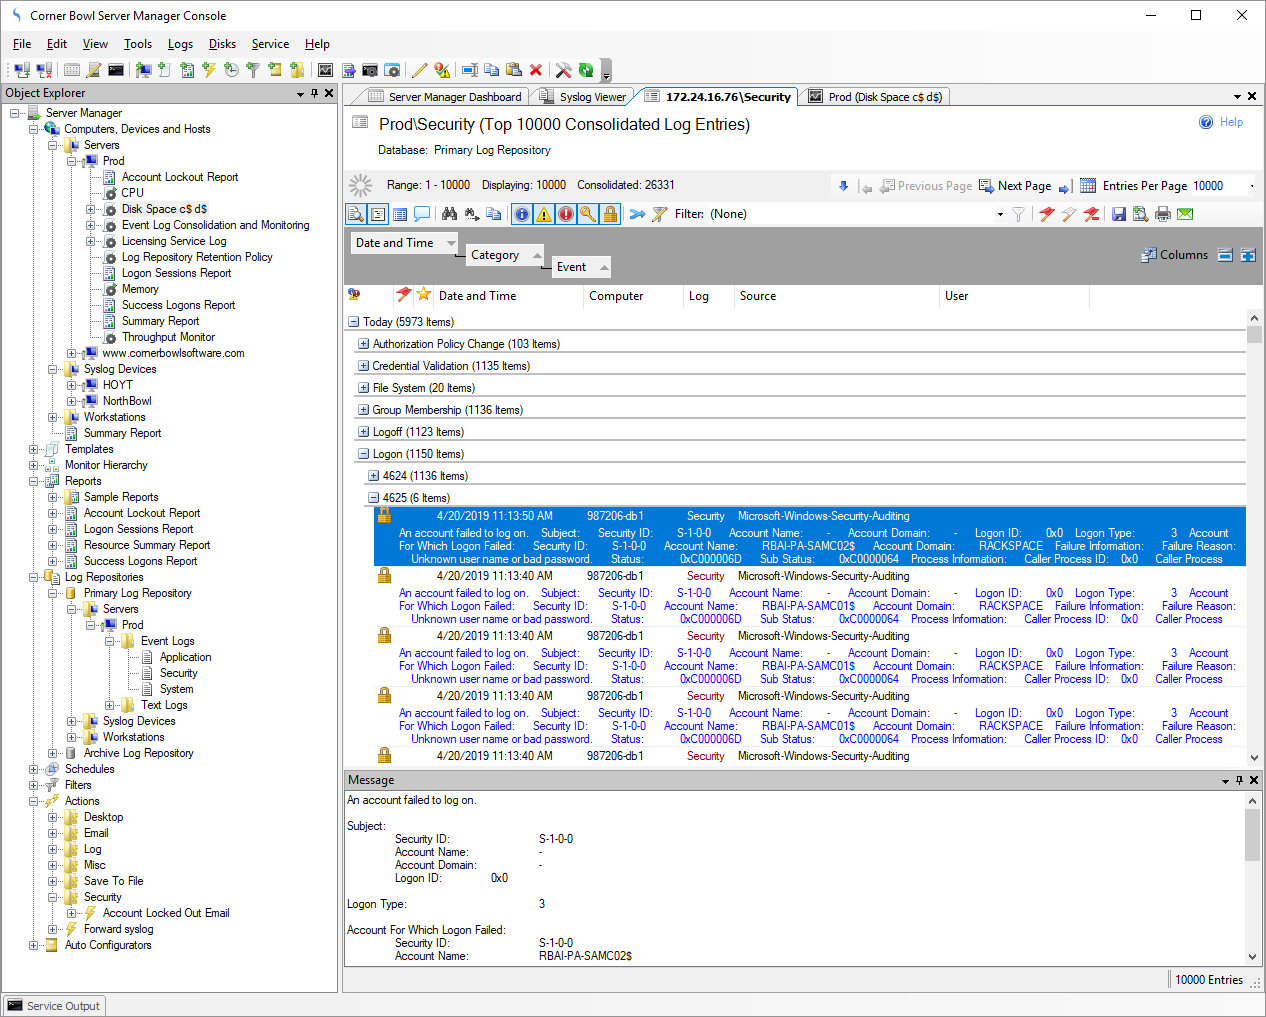Expand the Credential Validation group
This screenshot has width=1266, height=1017.
tap(363, 366)
